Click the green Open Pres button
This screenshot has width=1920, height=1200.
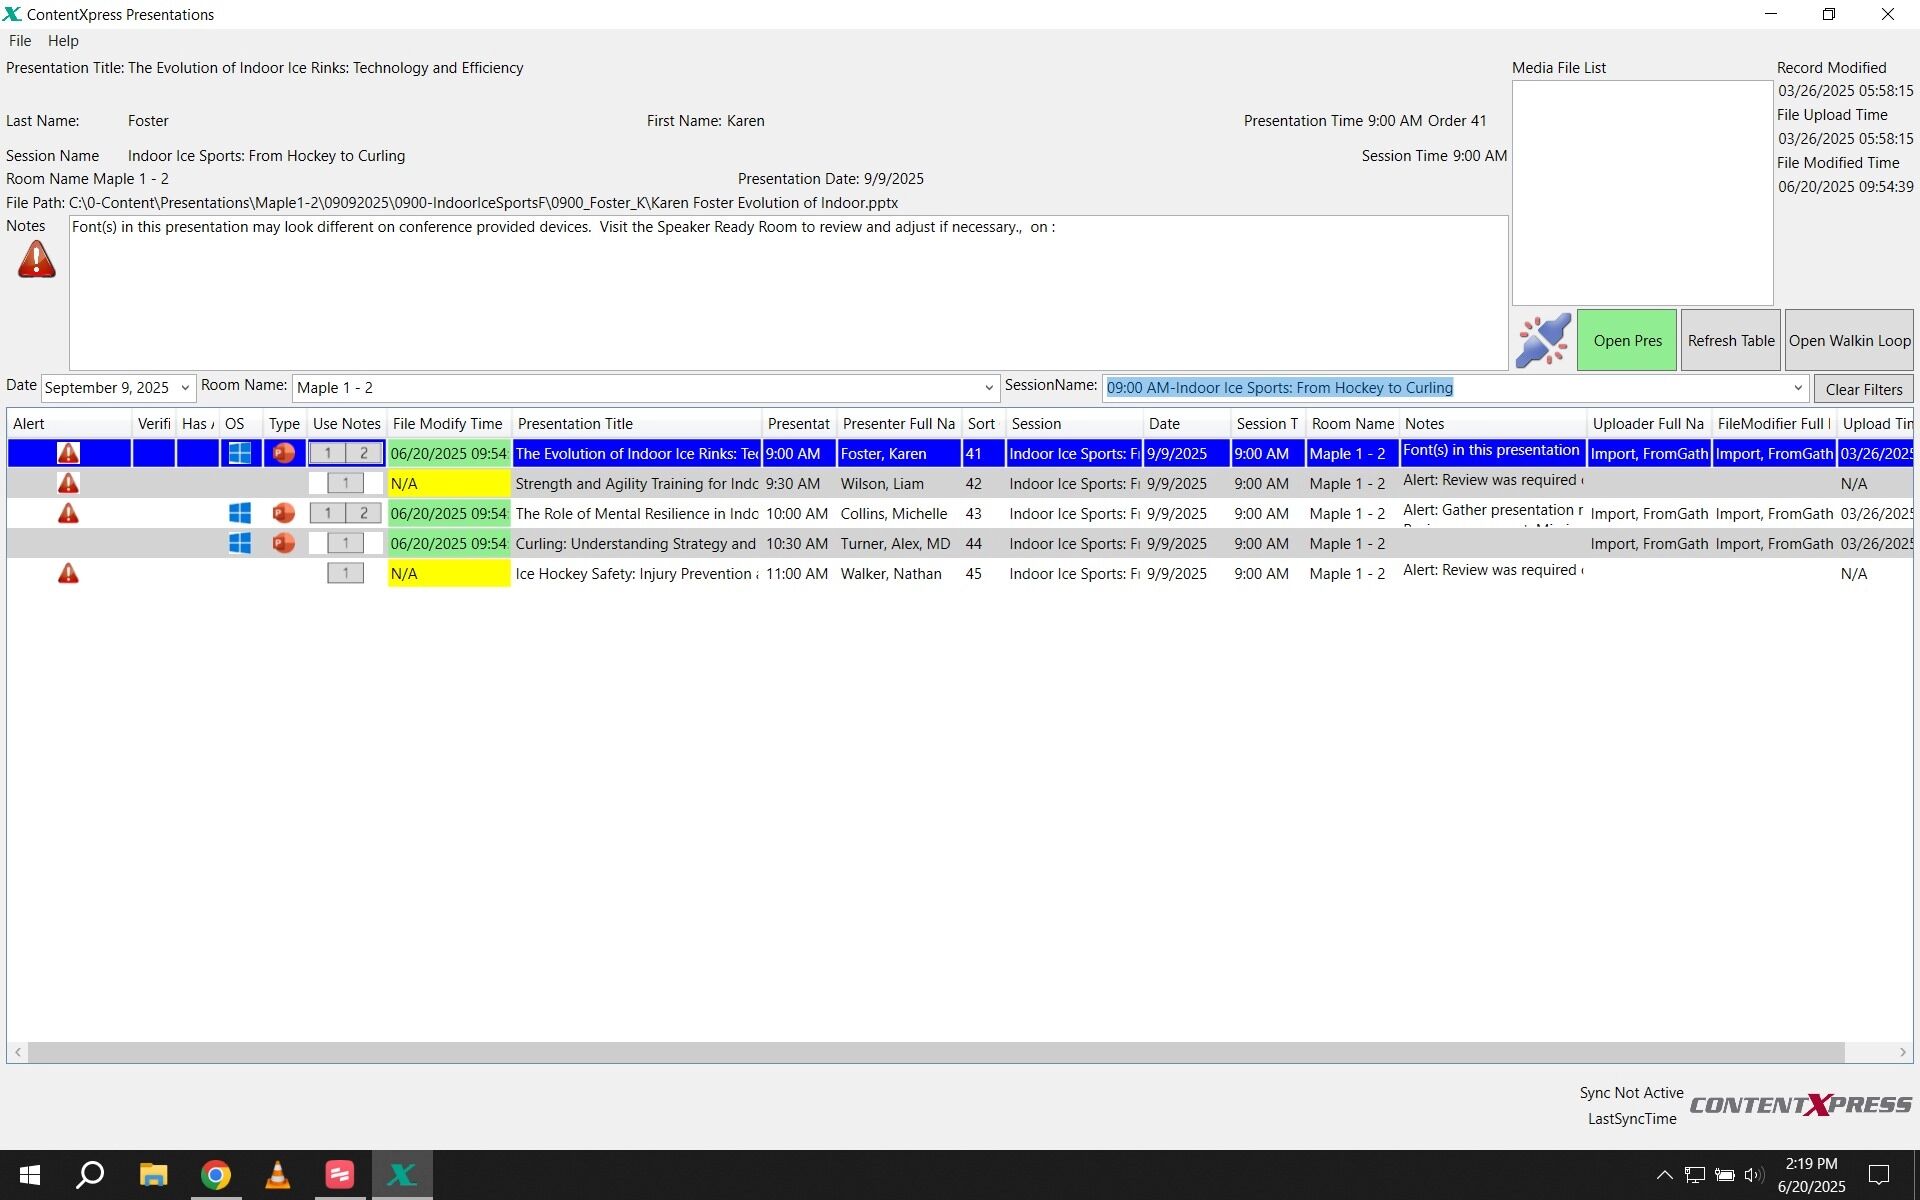click(x=1627, y=340)
